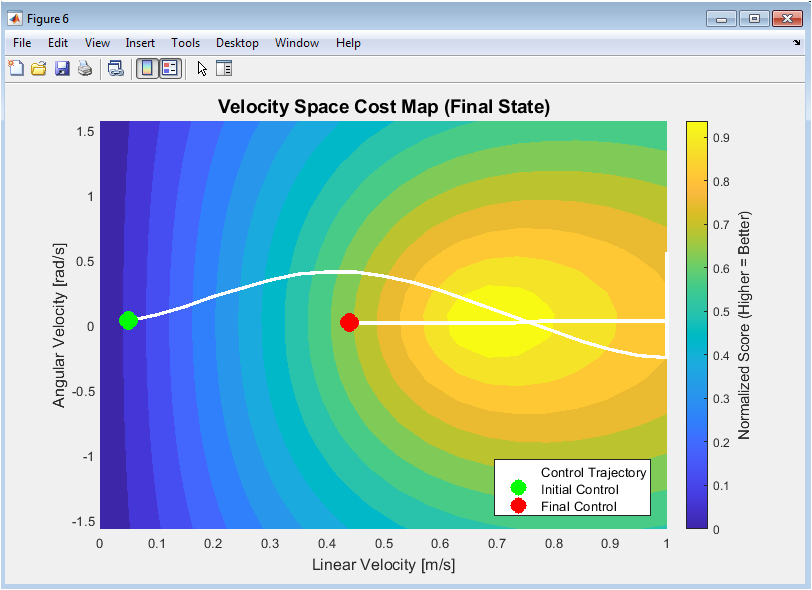Open the Property Inspector icon
The height and width of the screenshot is (590, 812).
[x=224, y=68]
